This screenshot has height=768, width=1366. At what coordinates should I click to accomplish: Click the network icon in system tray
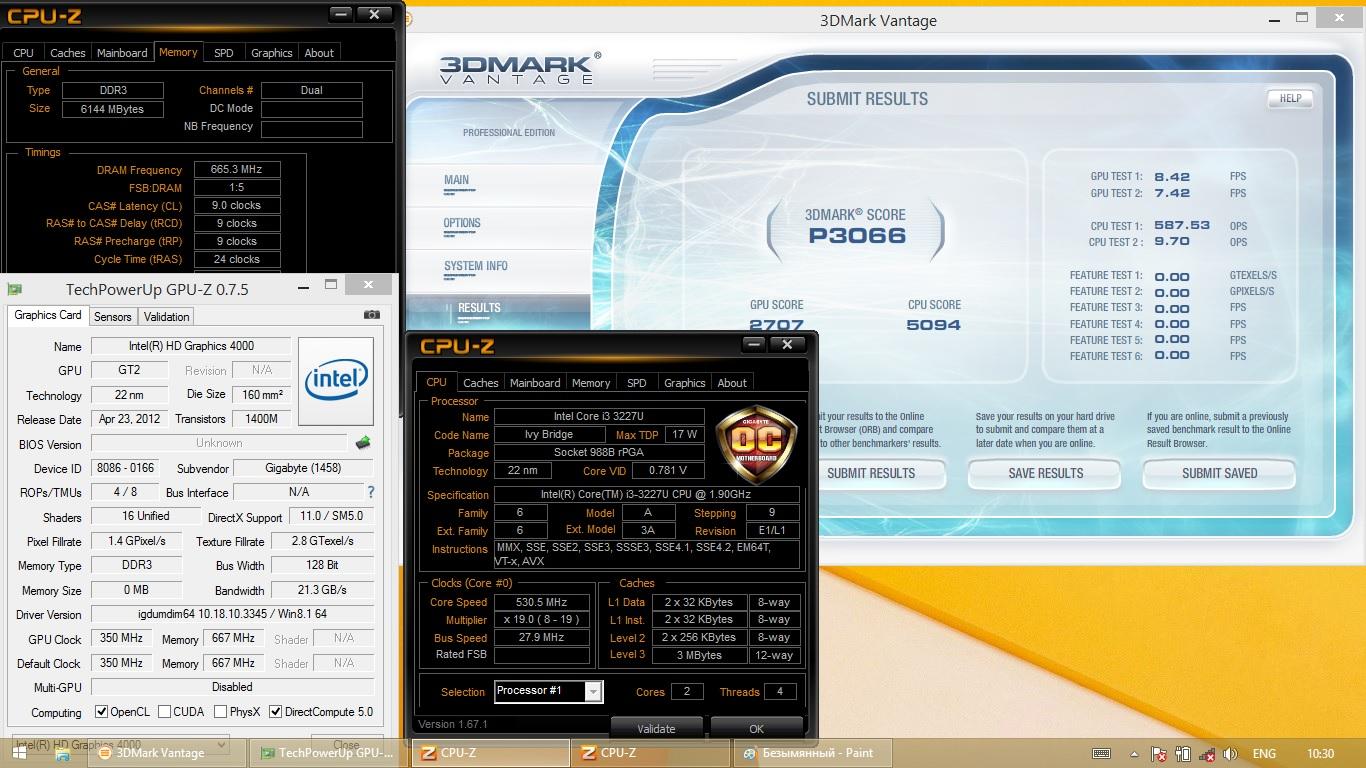coord(1206,754)
